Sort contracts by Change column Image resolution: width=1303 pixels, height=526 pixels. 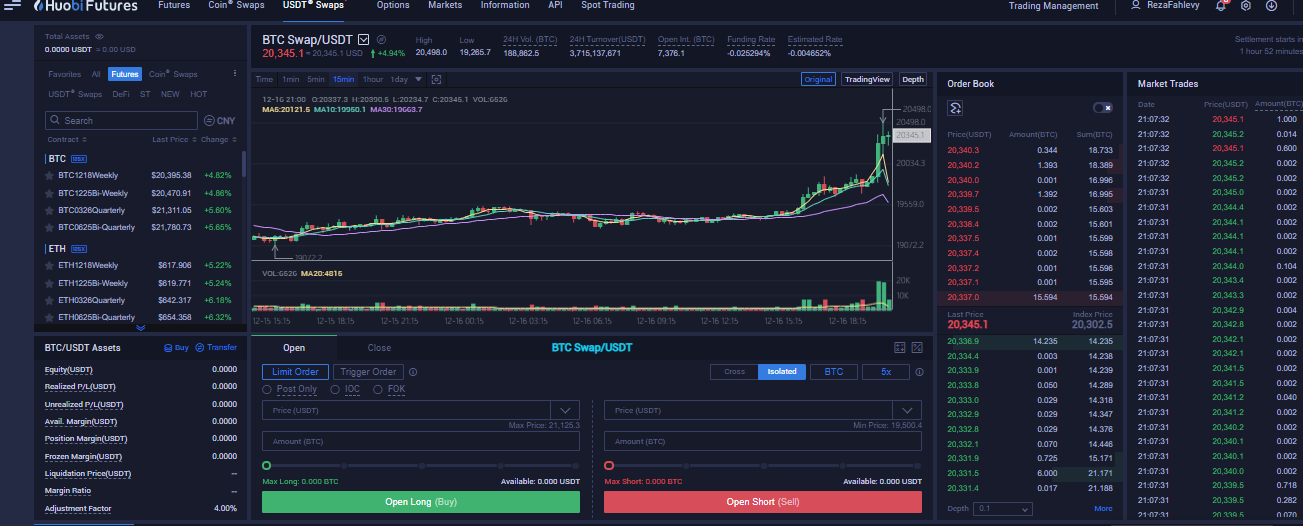click(217, 140)
